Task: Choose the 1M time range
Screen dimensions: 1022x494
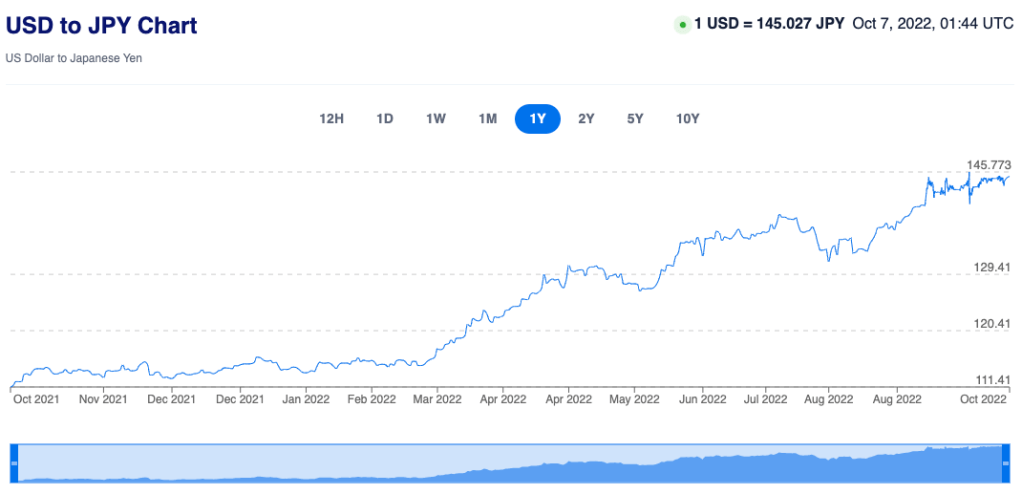Action: click(x=487, y=119)
